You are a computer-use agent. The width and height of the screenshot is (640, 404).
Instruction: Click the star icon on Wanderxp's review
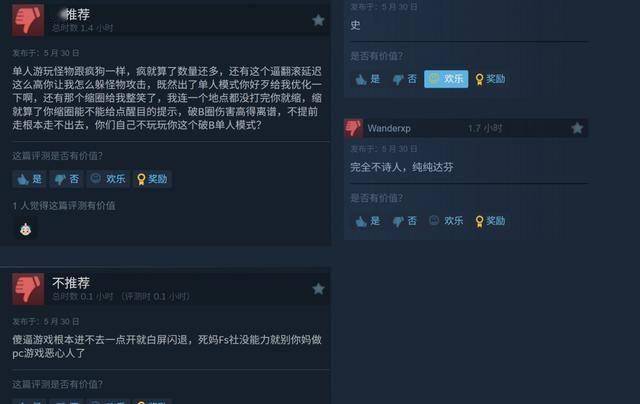coord(577,128)
